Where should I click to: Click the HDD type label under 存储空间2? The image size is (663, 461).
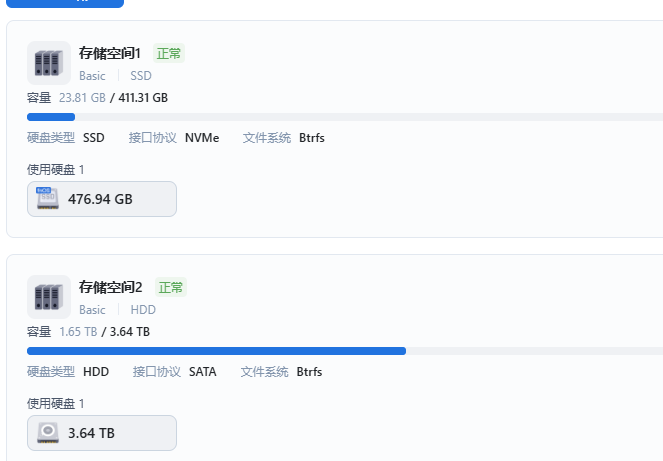tap(143, 310)
